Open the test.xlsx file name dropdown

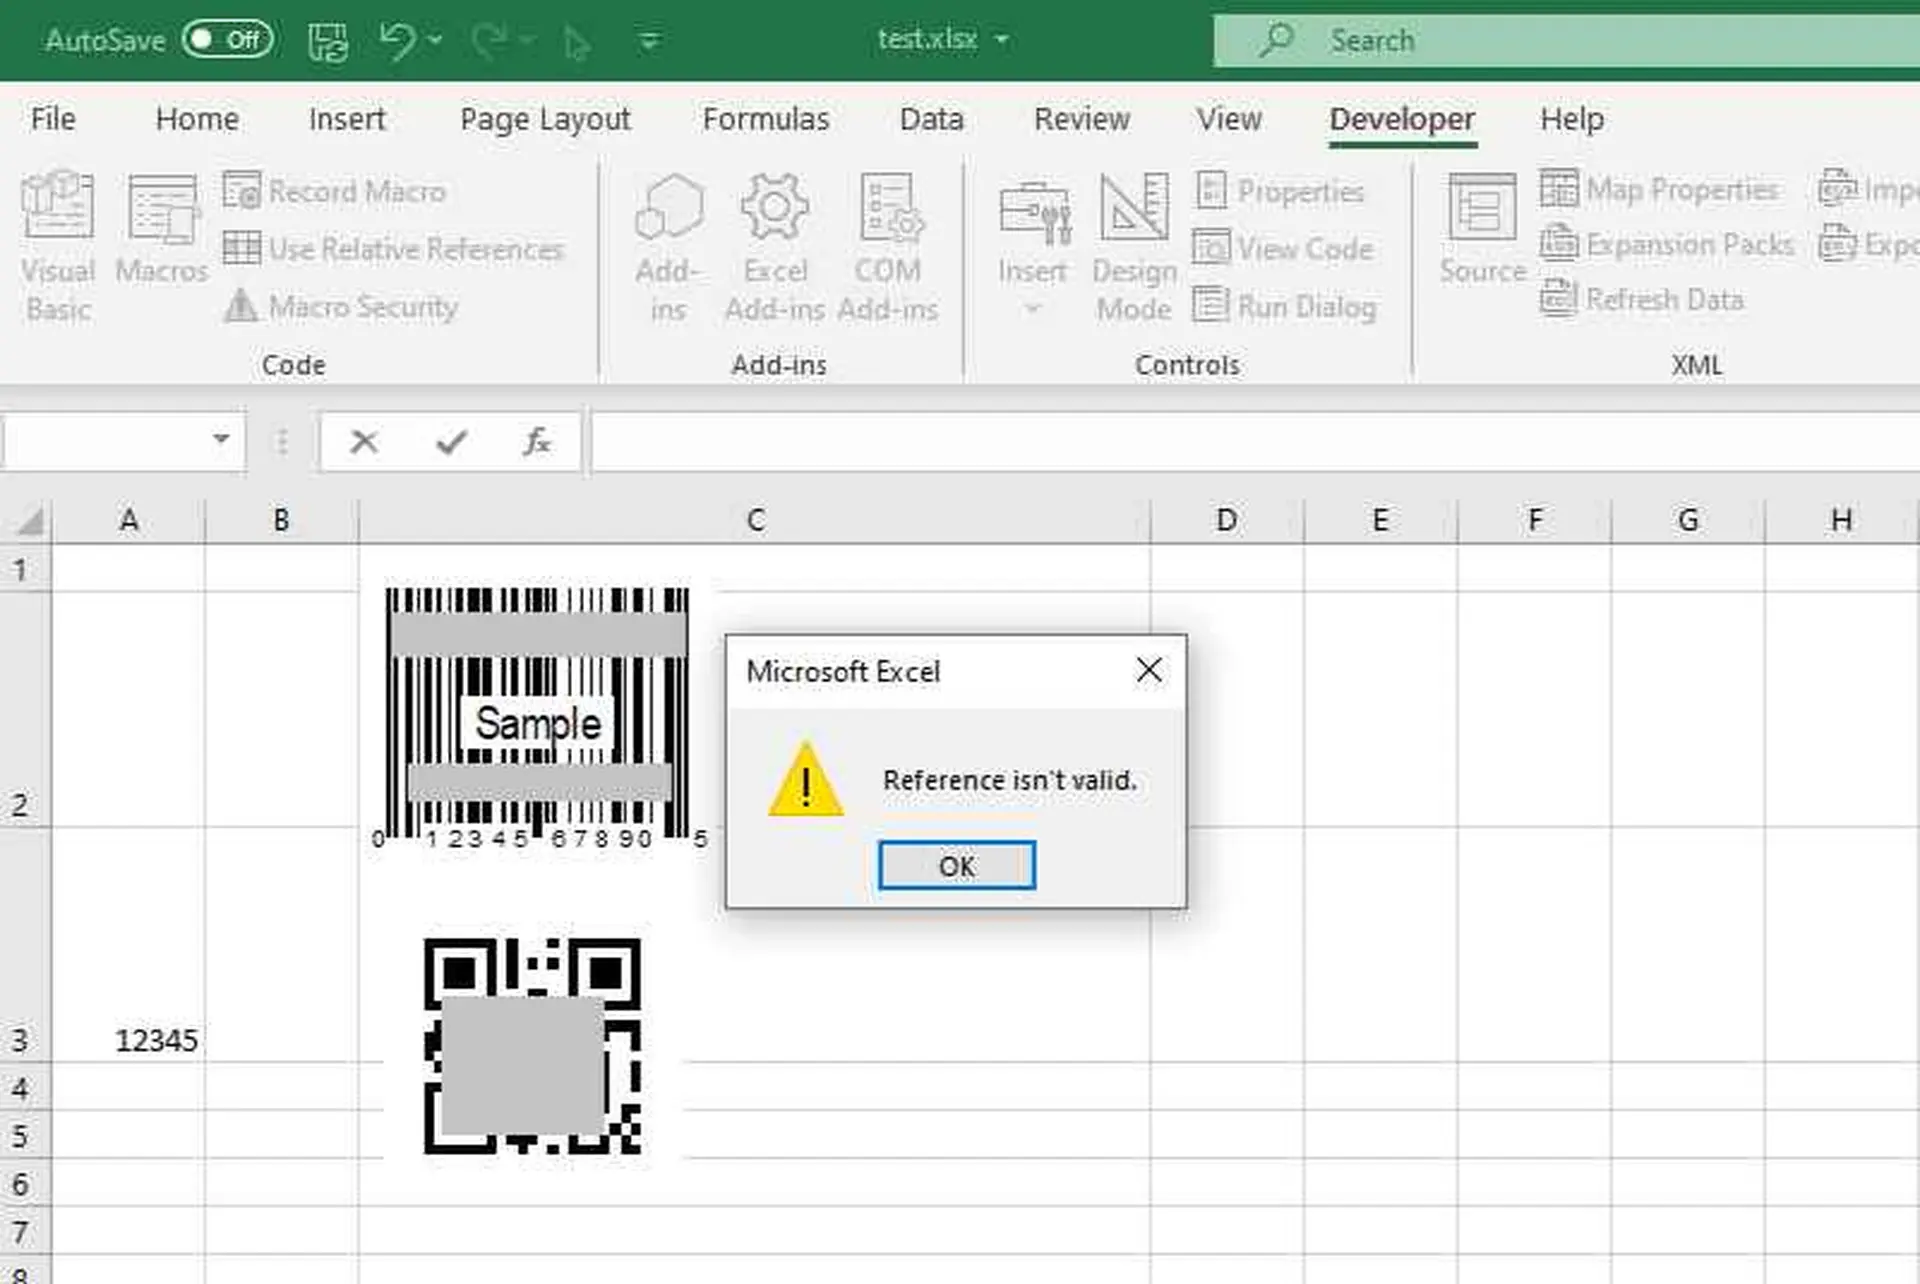pos(1001,40)
